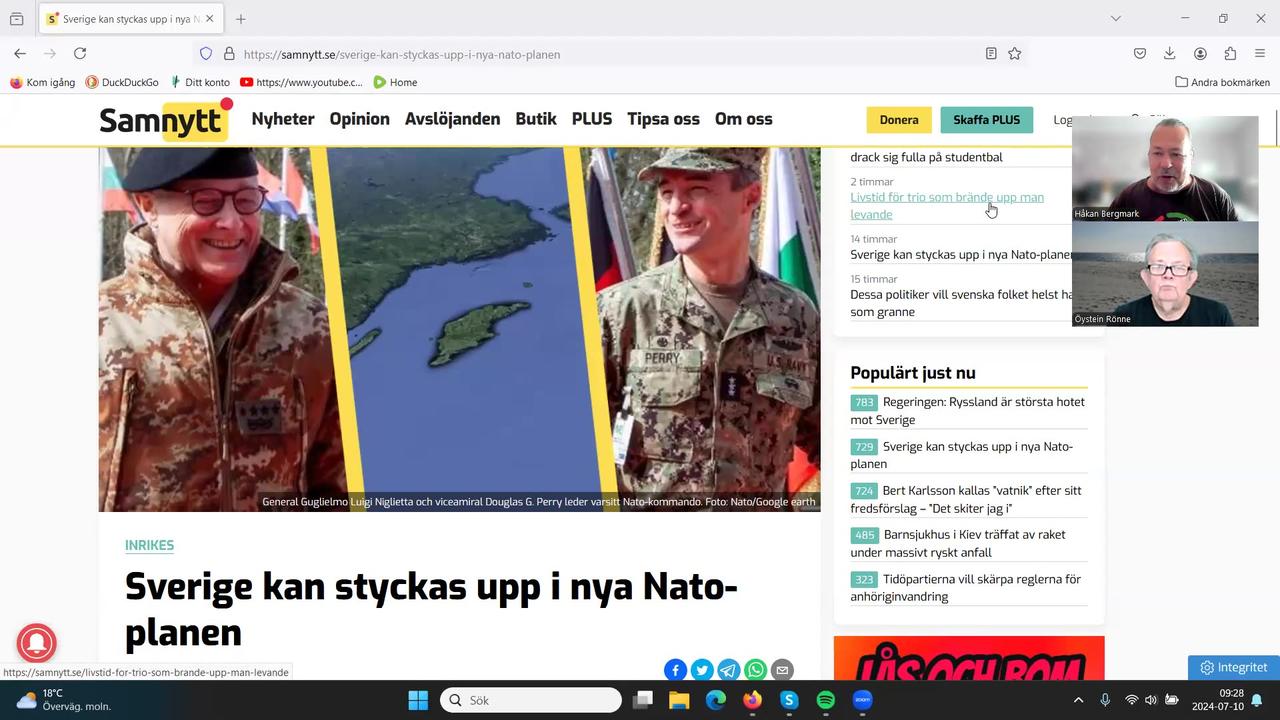Open the taskbar weather widget

tap(65, 700)
